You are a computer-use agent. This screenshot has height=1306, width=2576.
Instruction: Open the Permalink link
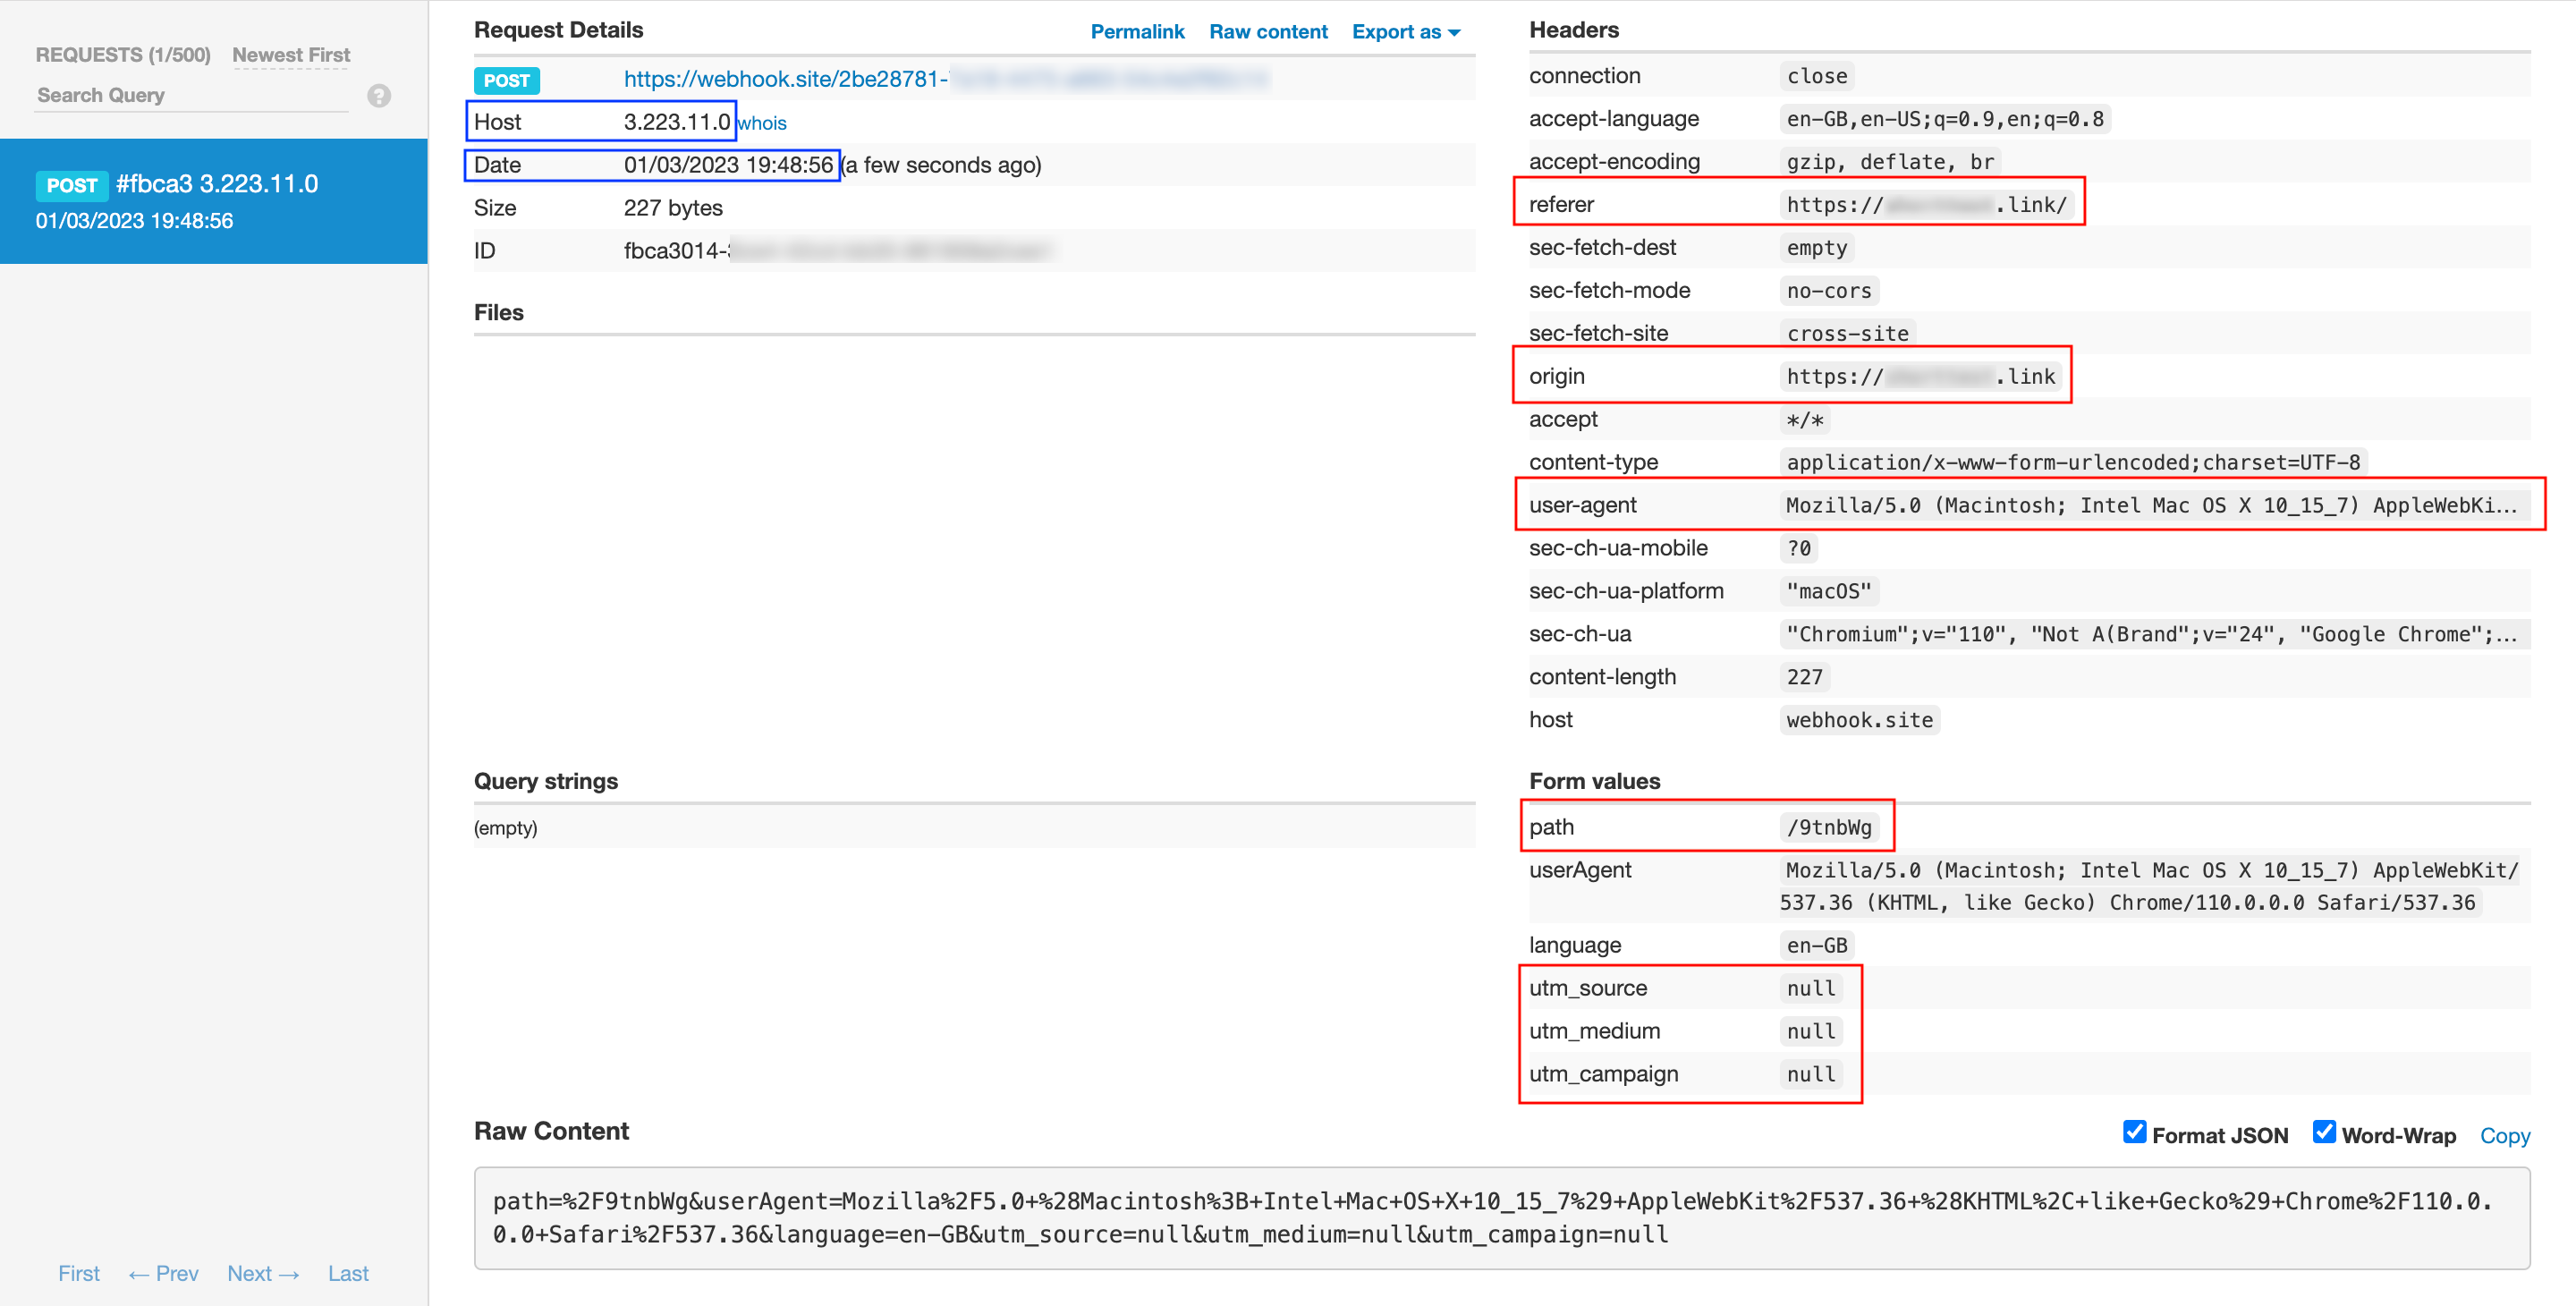1137,32
